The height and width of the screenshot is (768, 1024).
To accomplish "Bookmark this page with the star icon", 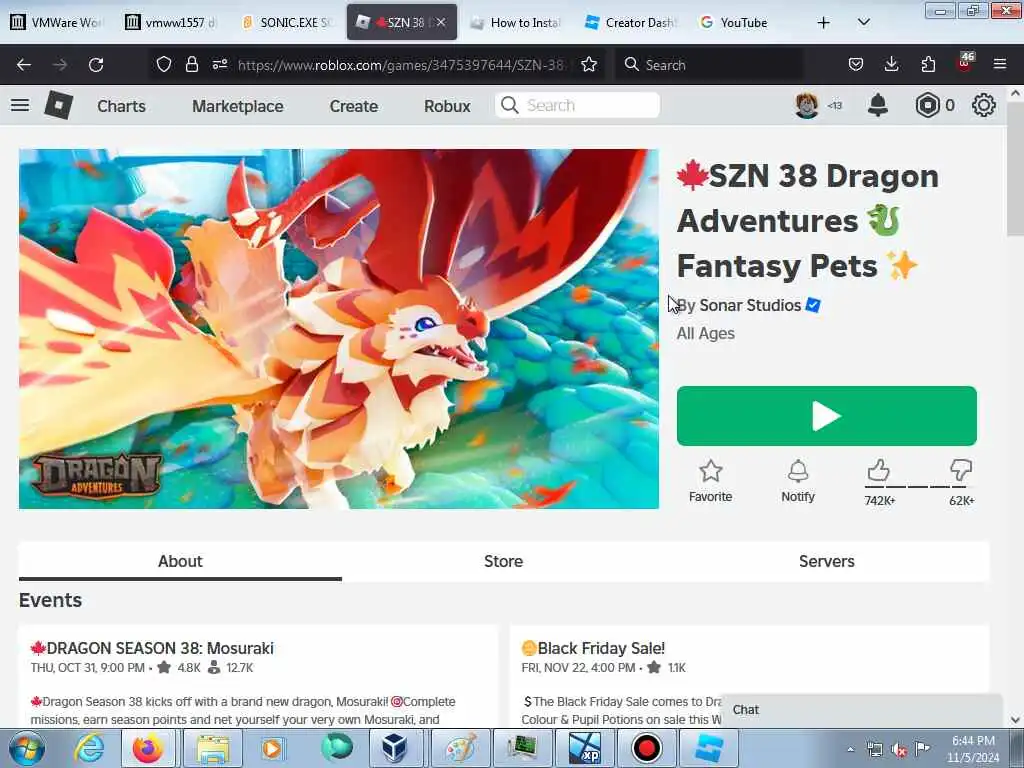I will coord(589,64).
